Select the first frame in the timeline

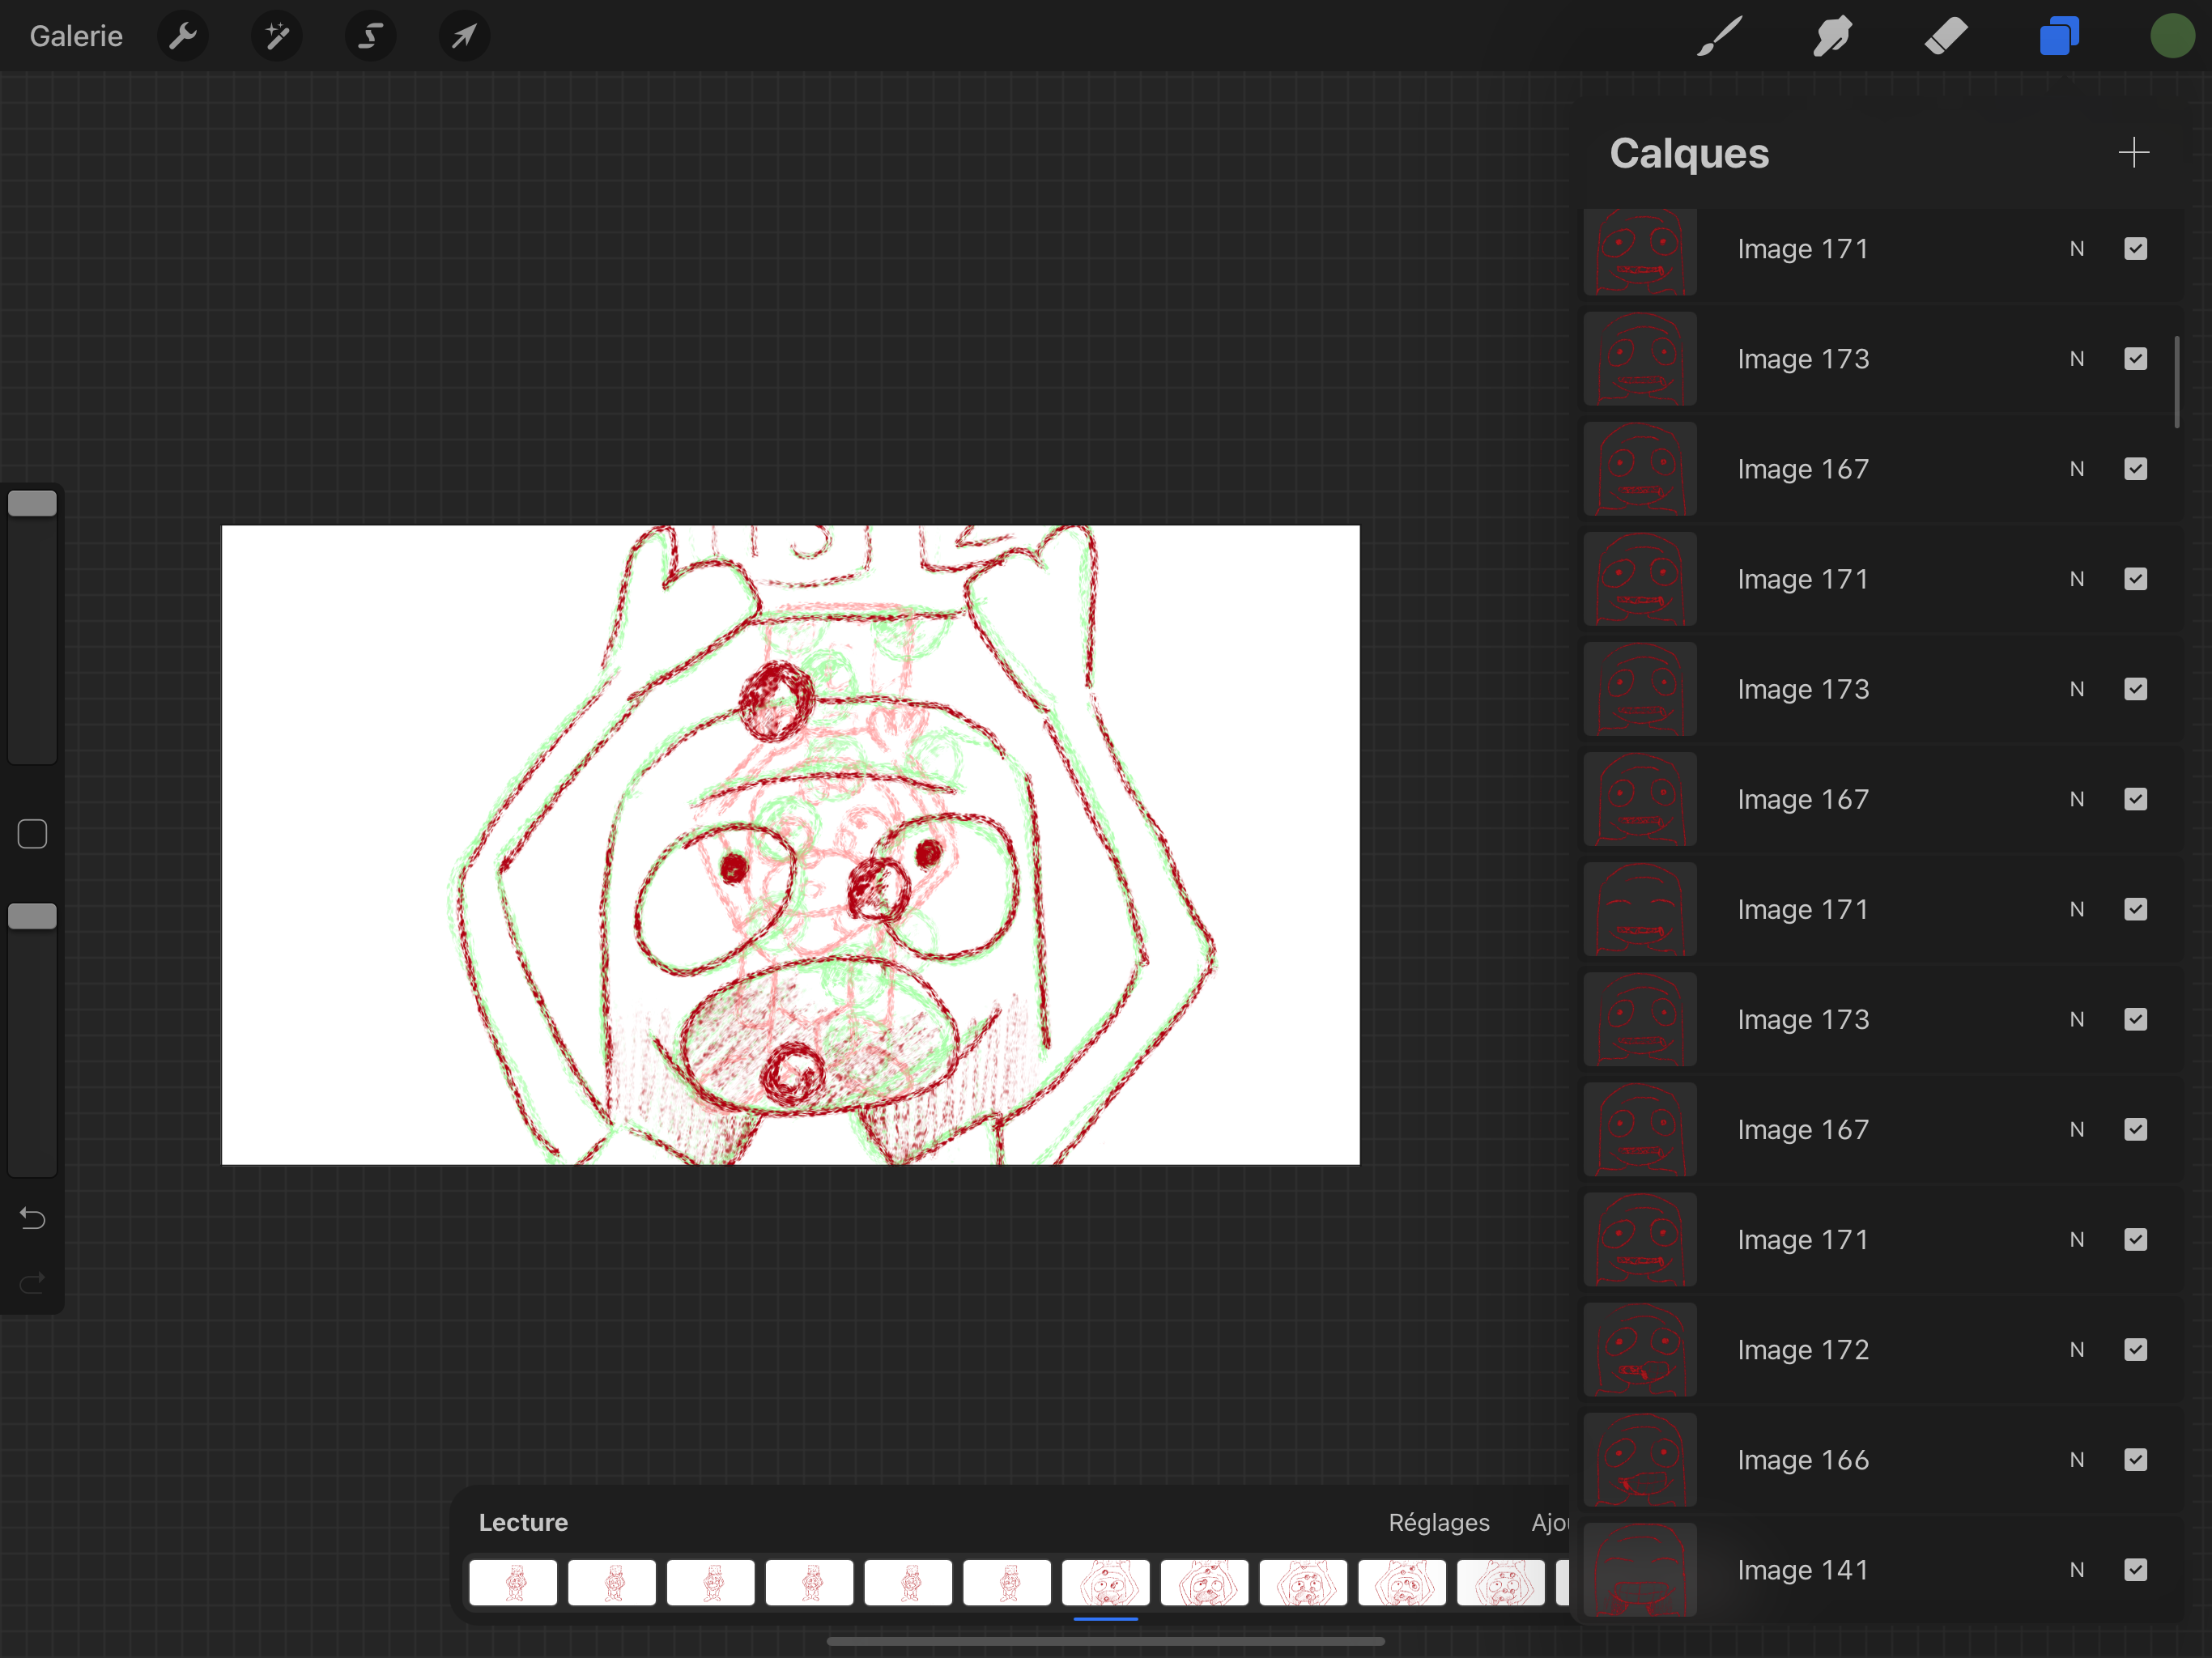(513, 1583)
